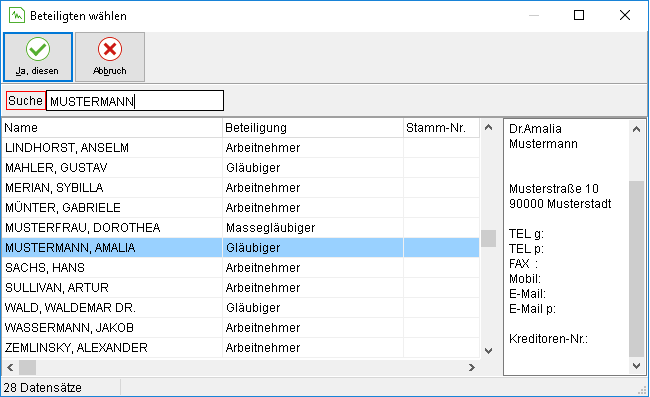Sort list by the Name column header

112,128
